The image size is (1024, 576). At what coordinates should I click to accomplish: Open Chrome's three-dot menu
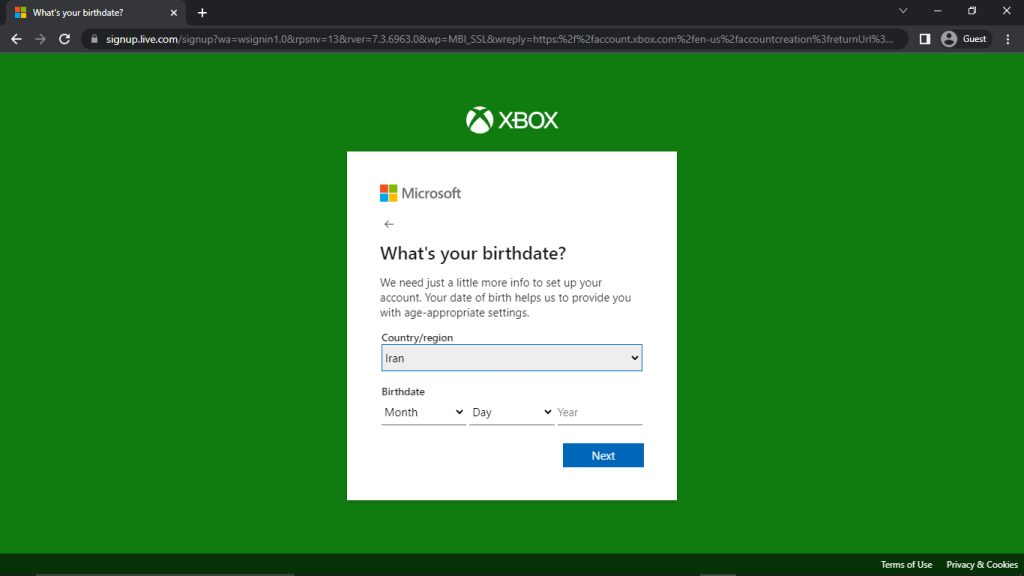coord(1008,39)
